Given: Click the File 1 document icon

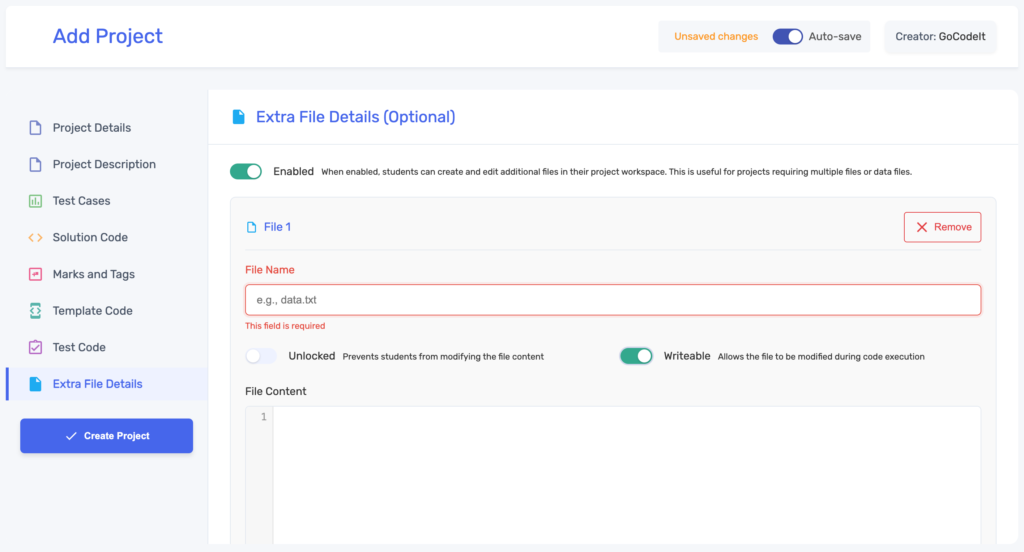Looking at the screenshot, I should click(251, 227).
